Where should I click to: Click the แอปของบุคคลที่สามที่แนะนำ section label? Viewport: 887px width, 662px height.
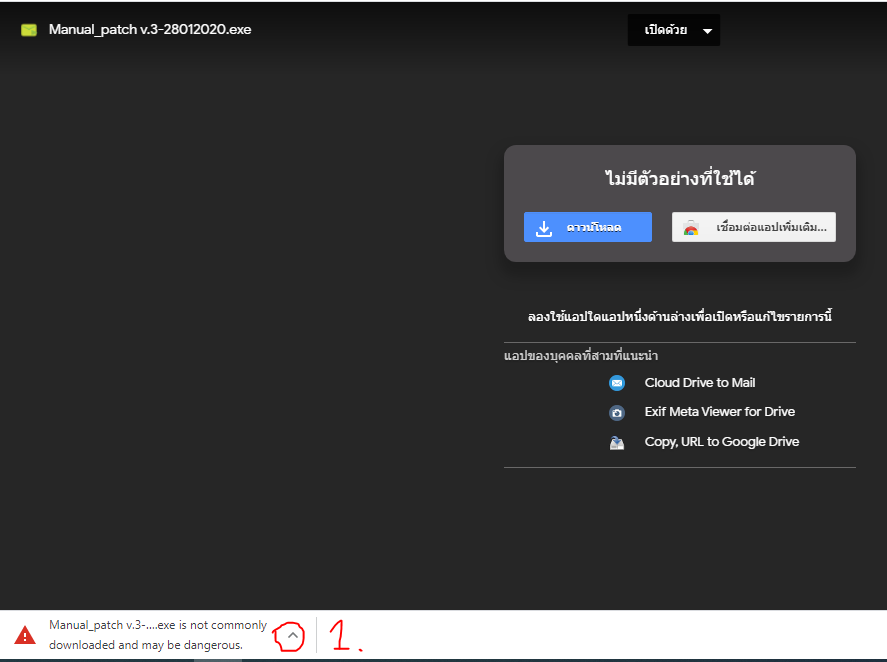[x=581, y=355]
